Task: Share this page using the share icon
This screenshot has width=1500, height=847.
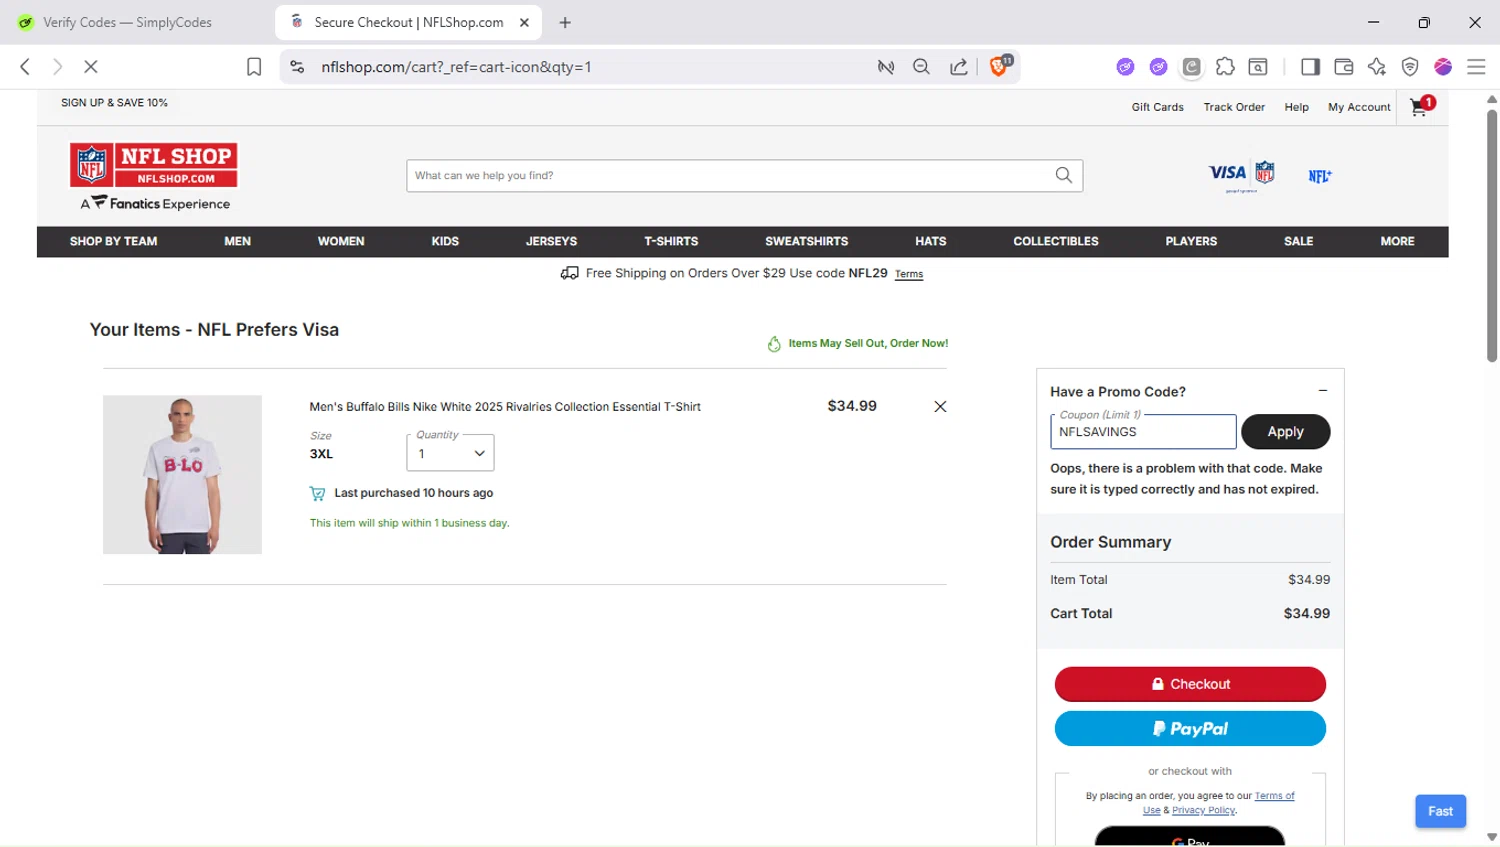Action: point(958,67)
